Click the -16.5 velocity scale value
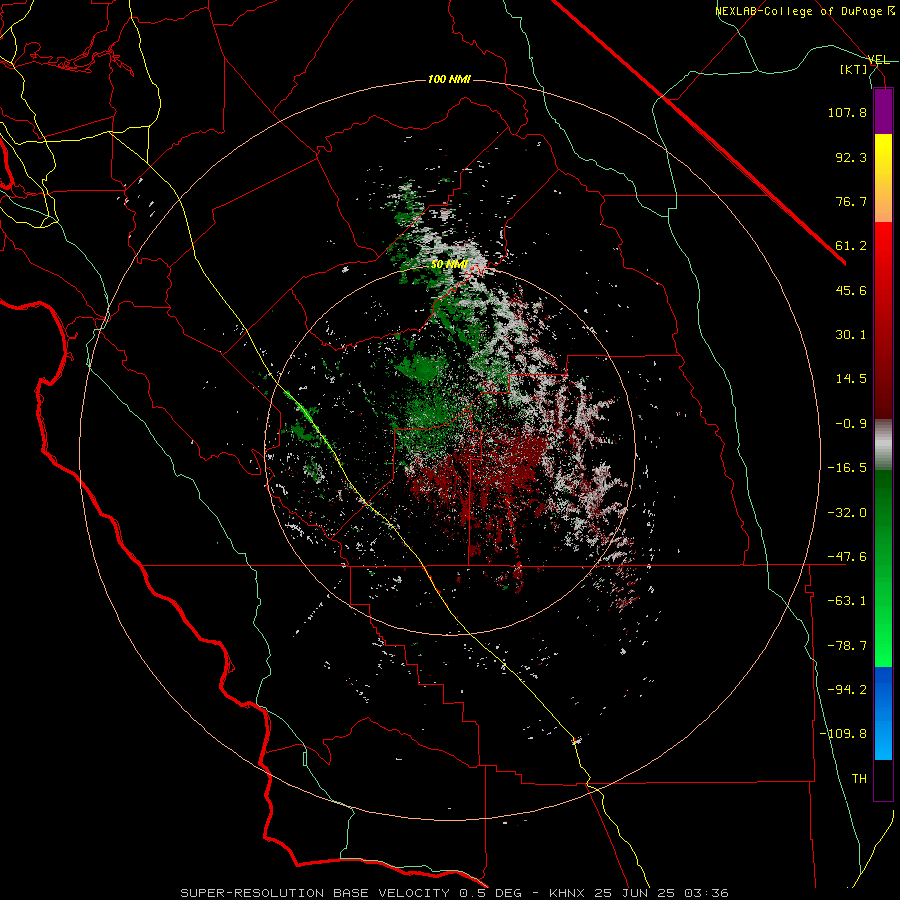This screenshot has height=900, width=900. pyautogui.click(x=847, y=468)
